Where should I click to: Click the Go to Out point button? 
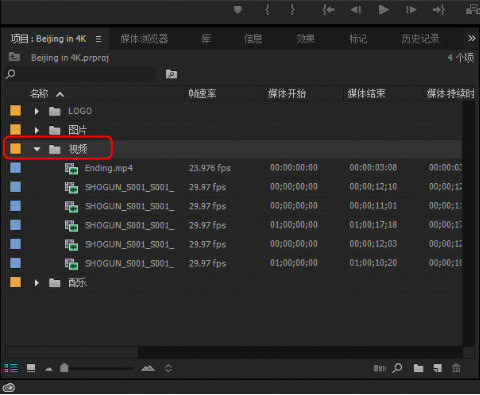point(439,10)
